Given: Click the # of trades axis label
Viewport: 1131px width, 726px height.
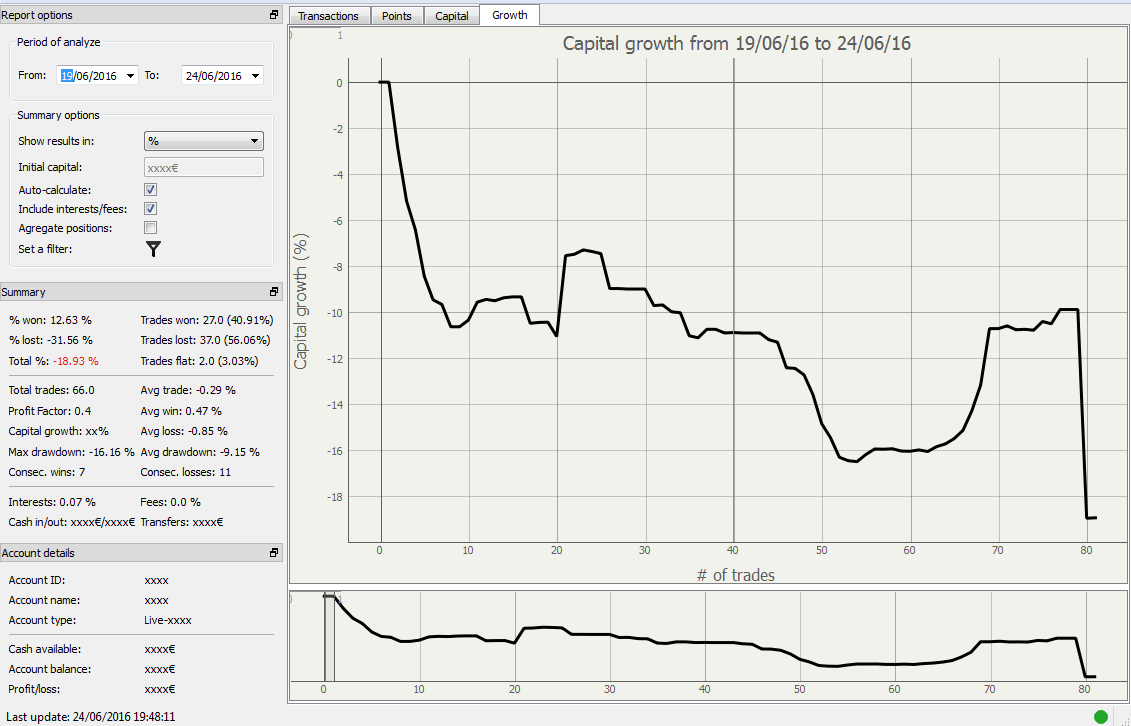Looking at the screenshot, I should click(736, 575).
